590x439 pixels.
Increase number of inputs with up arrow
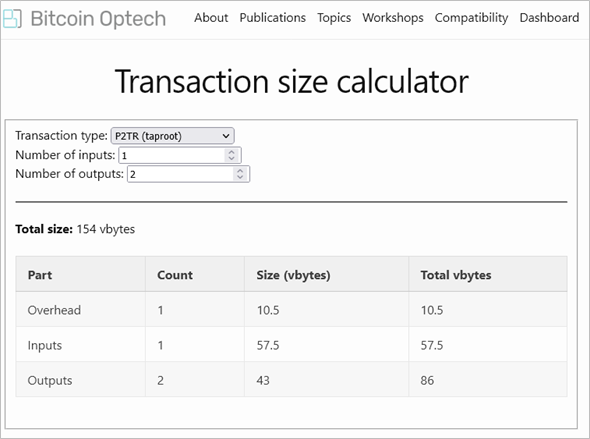pos(231,152)
